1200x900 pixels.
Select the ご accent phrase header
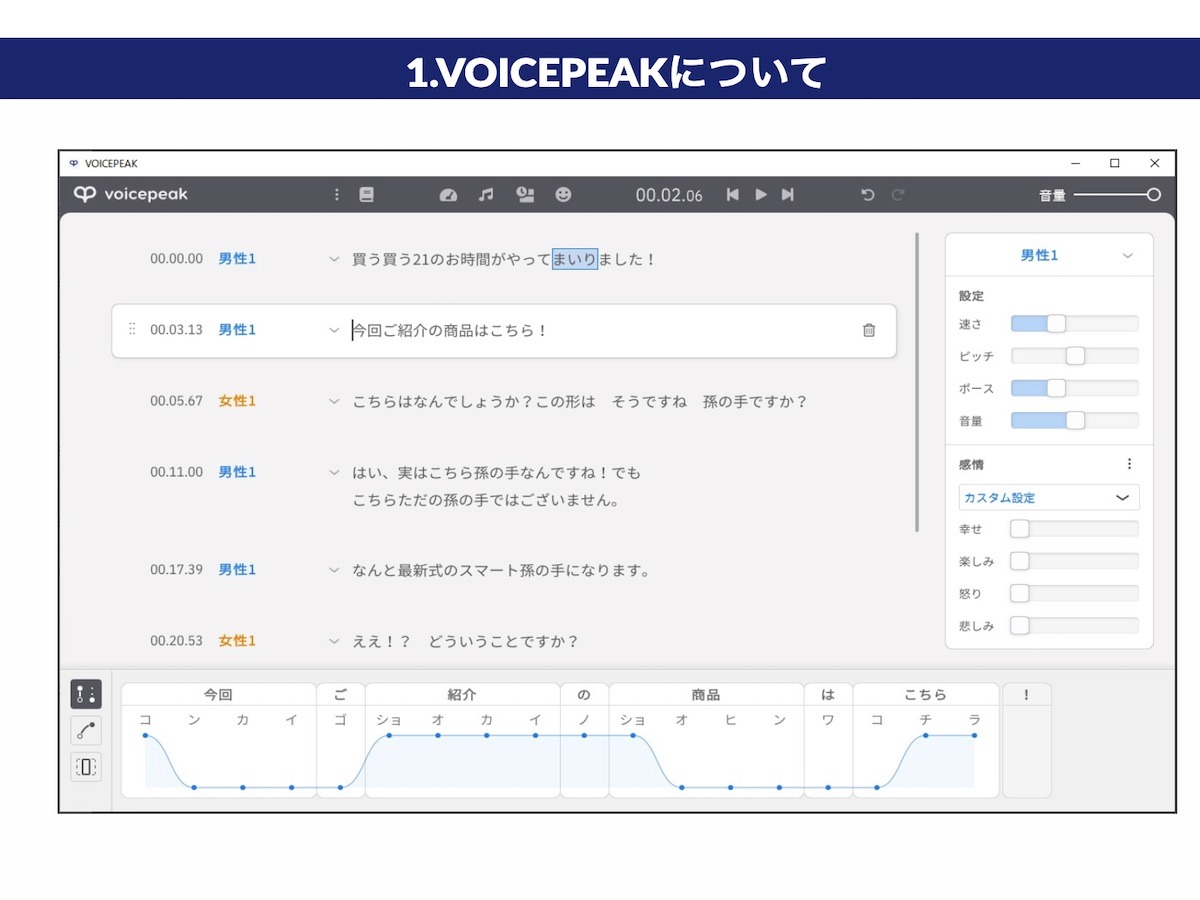(x=340, y=694)
